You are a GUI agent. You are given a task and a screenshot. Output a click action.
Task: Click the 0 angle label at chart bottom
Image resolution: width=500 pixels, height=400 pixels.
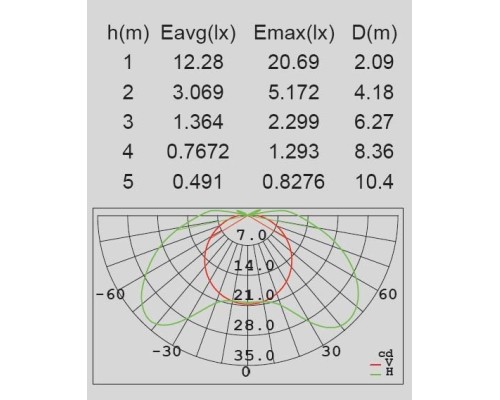(246, 372)
